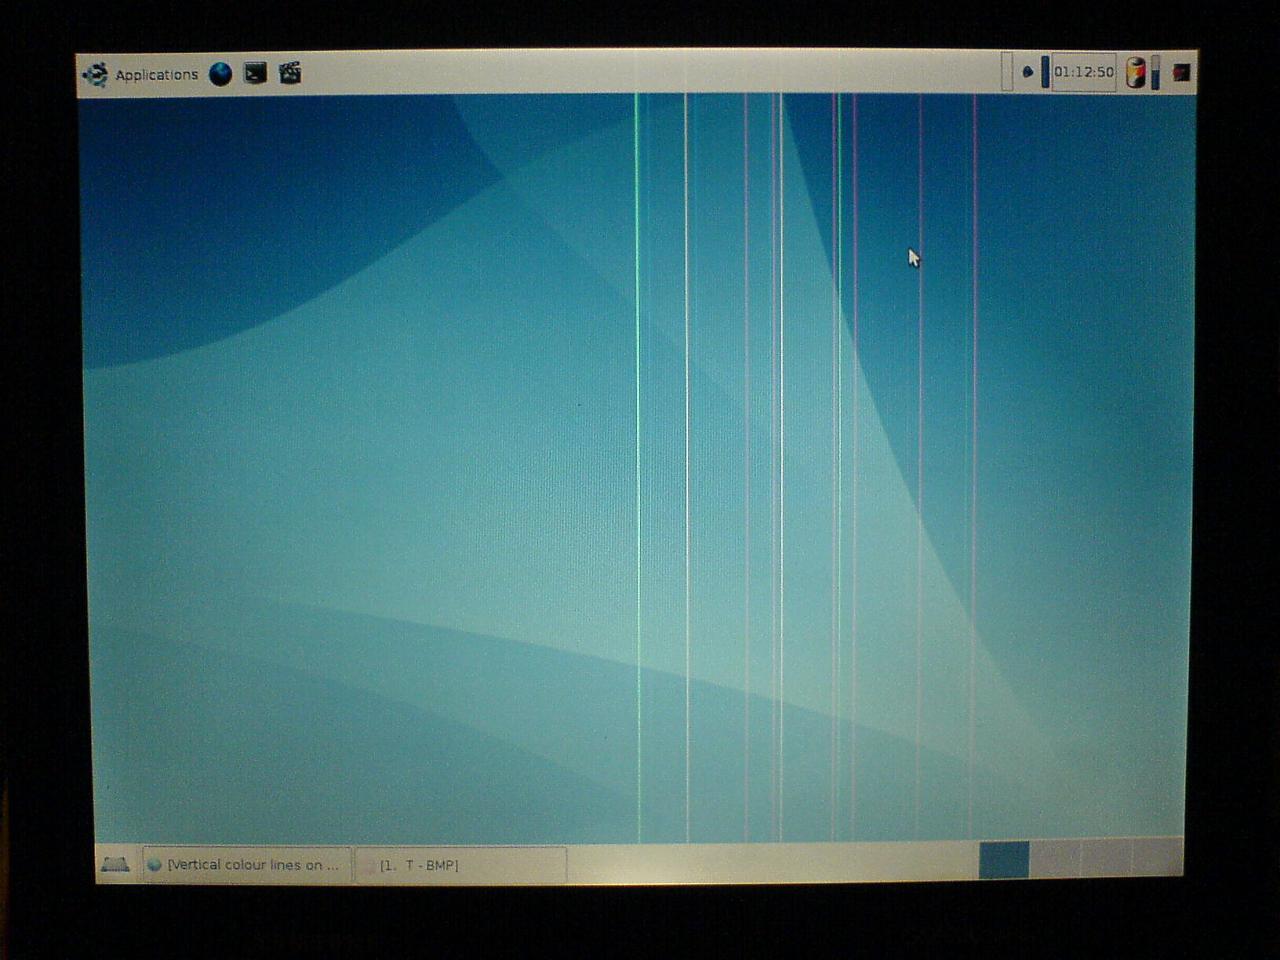Switch to the Vertical colour lines window
Screen dimensions: 1280x960
click(x=246, y=865)
